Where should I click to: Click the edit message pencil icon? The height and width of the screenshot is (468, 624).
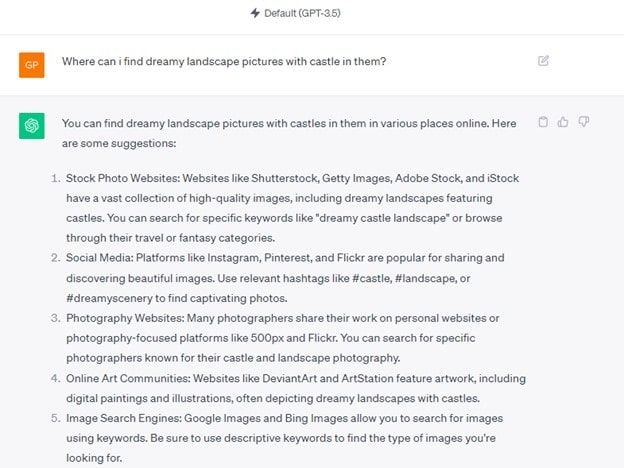tap(543, 61)
